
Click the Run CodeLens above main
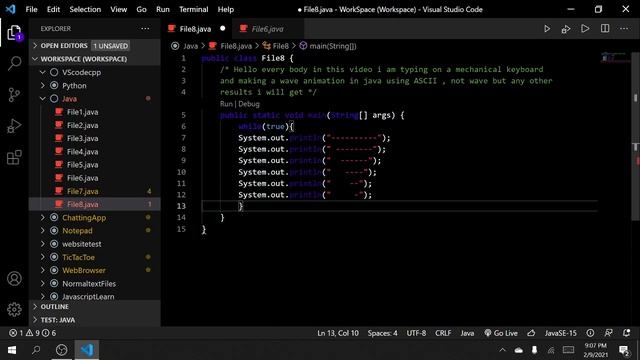226,104
